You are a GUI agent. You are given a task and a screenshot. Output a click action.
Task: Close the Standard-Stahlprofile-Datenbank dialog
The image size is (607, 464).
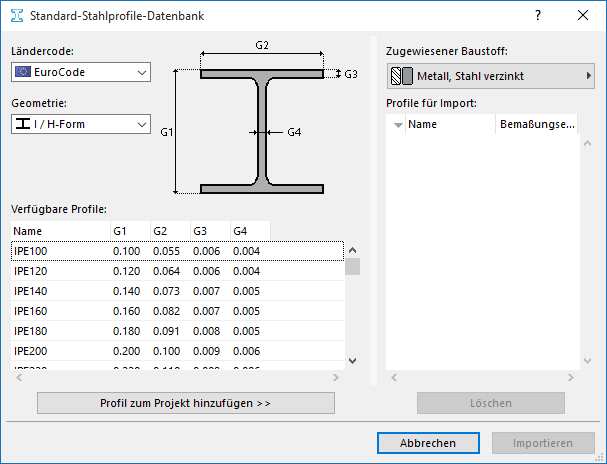pos(583,15)
